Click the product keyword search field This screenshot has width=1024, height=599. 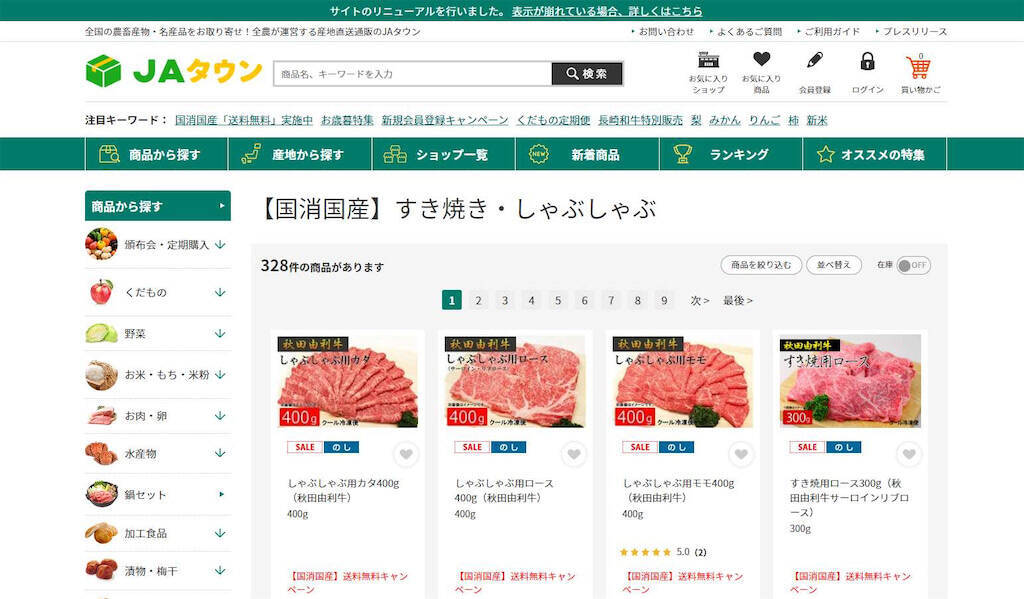[413, 74]
